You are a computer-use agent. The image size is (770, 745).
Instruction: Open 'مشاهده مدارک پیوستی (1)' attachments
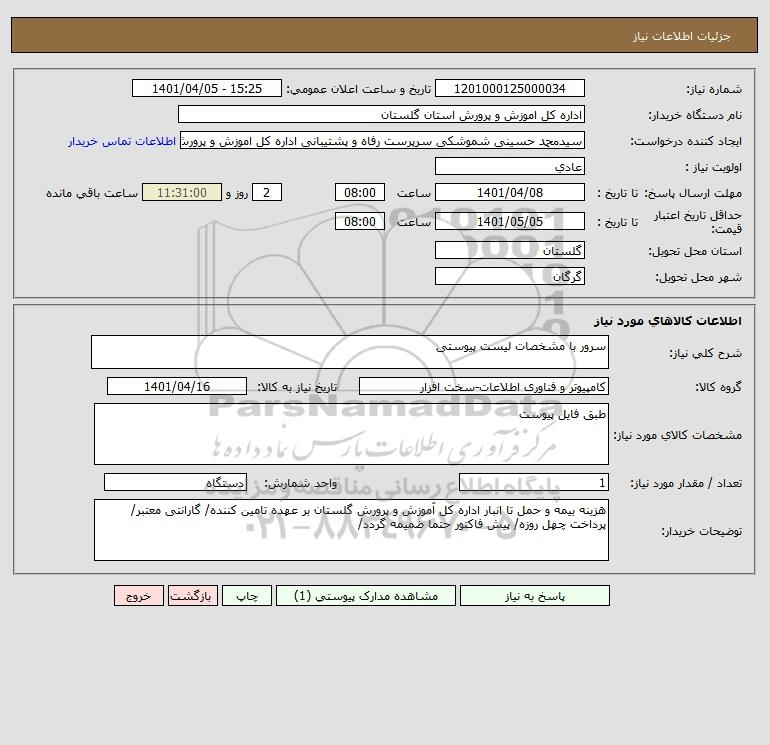[x=366, y=596]
